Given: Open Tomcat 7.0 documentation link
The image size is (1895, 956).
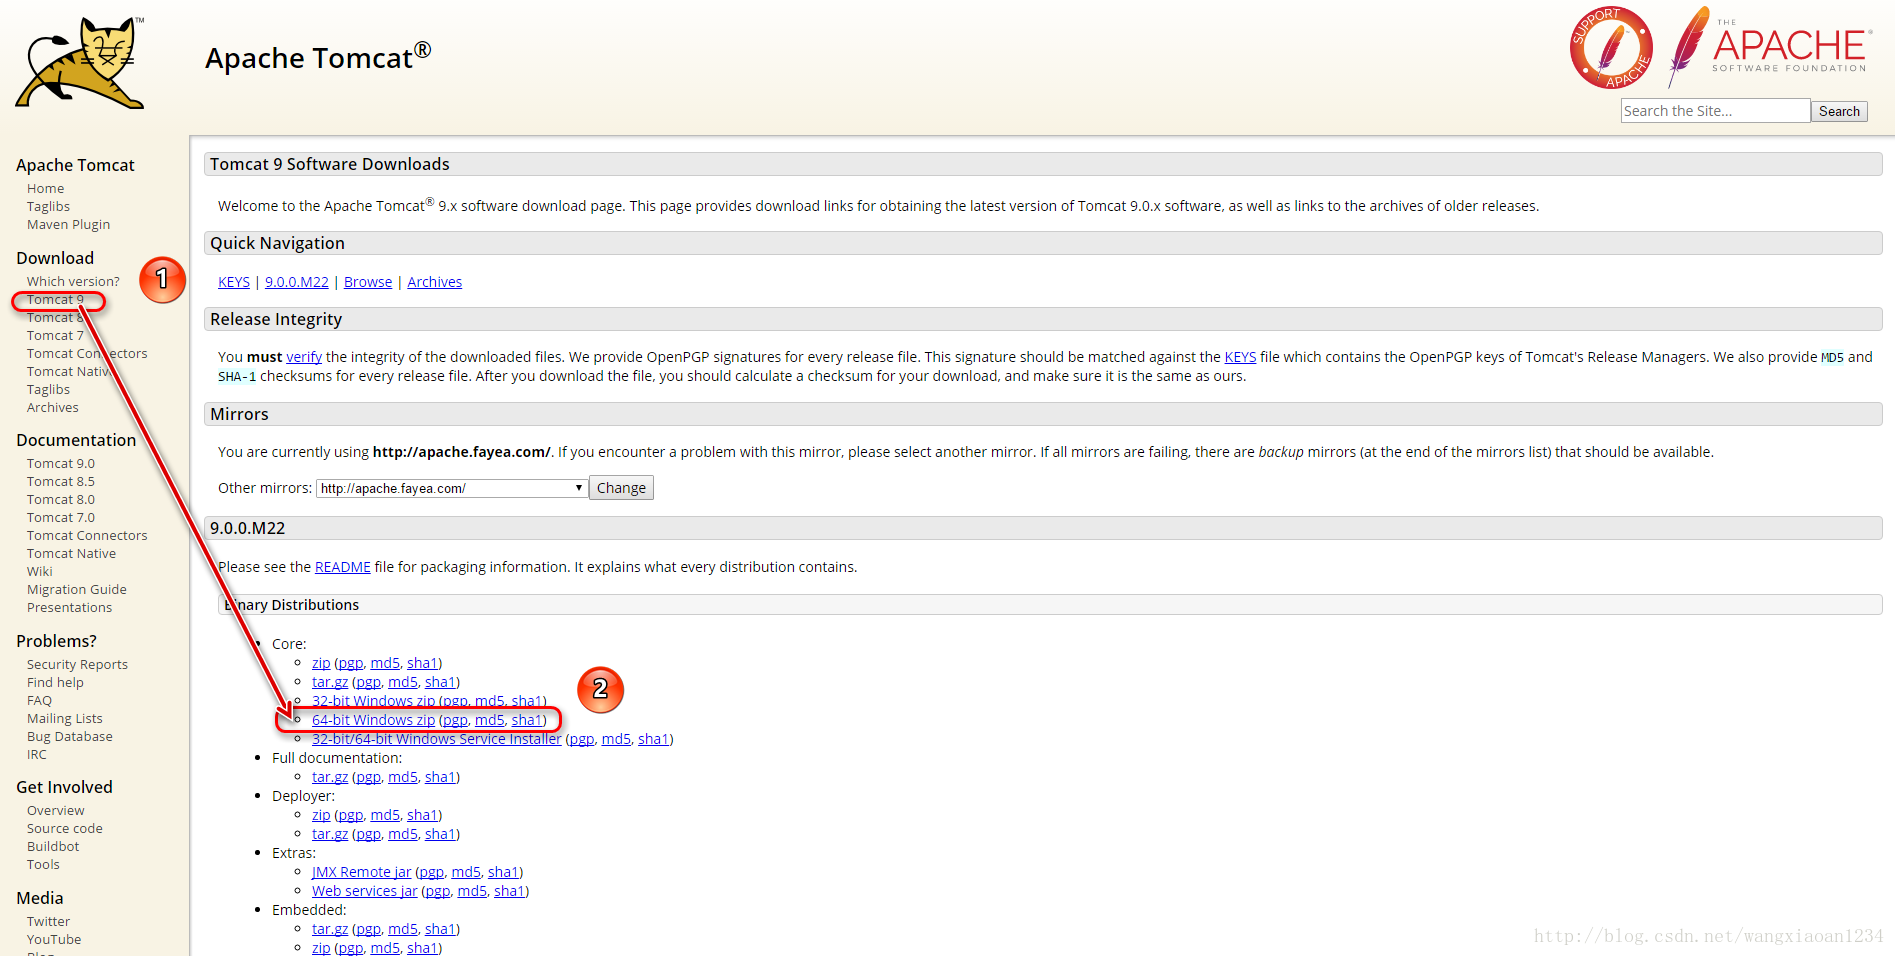Looking at the screenshot, I should 61,517.
